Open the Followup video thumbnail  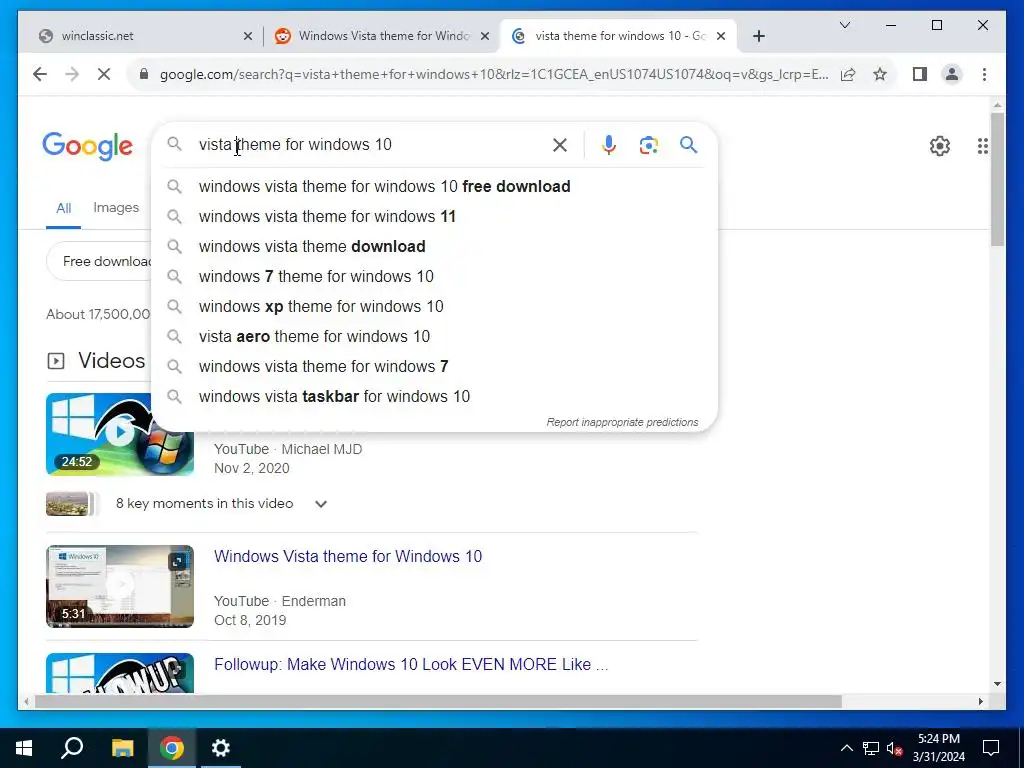pyautogui.click(x=120, y=673)
